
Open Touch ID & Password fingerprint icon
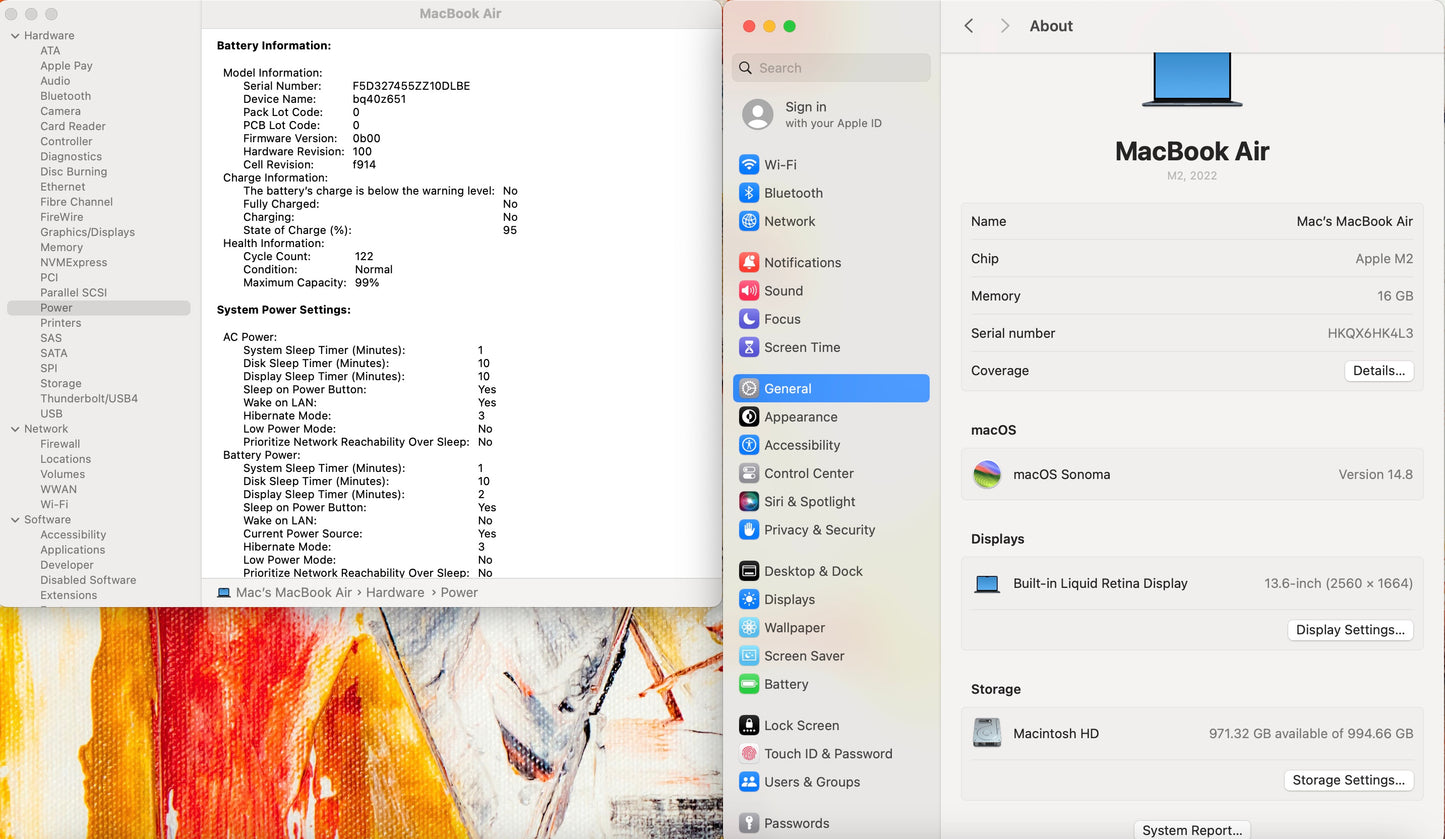749,754
